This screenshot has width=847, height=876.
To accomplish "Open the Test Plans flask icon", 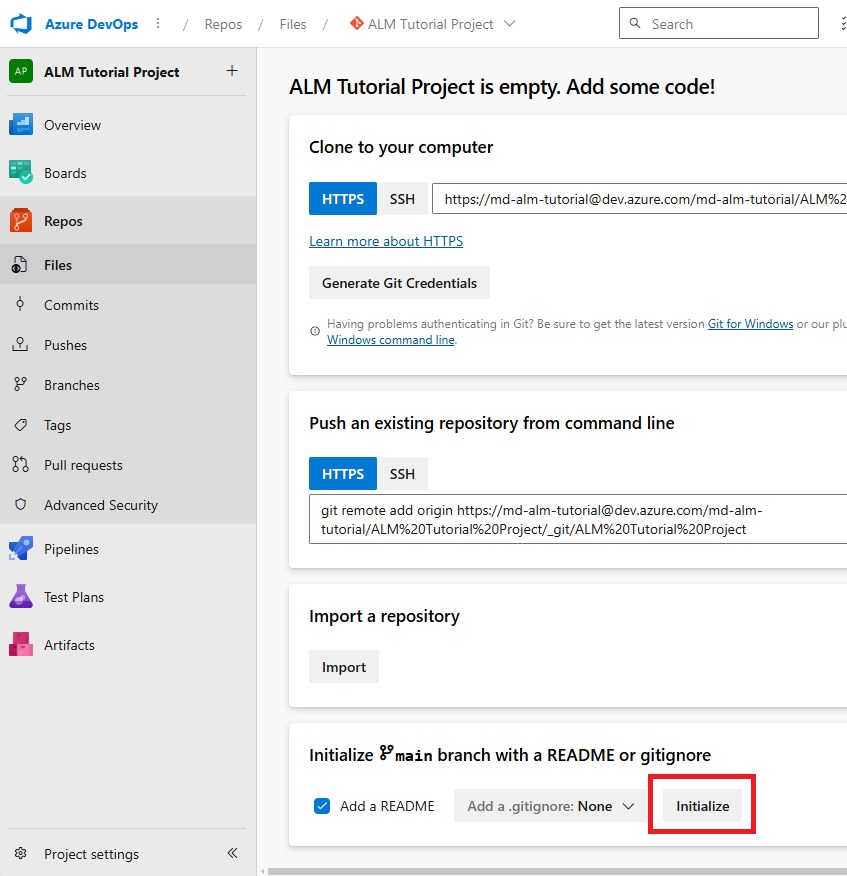I will click(x=21, y=597).
